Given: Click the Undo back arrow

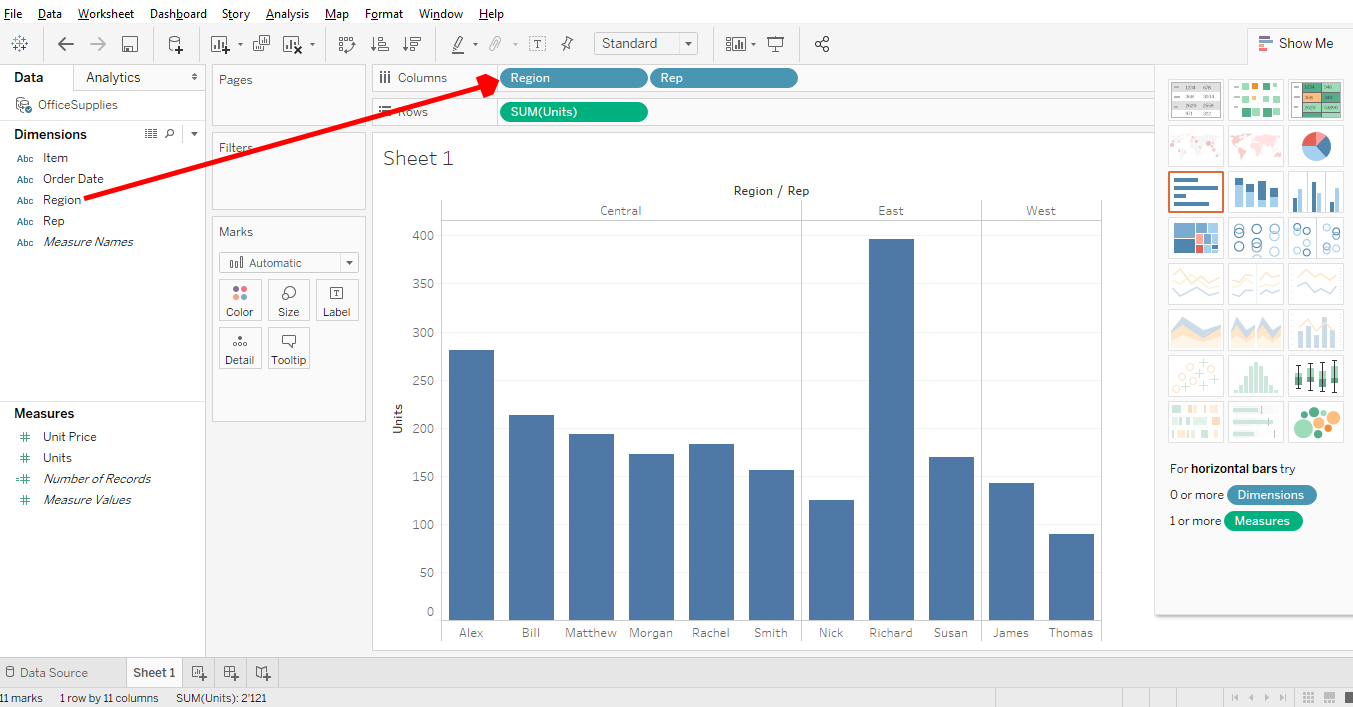Looking at the screenshot, I should point(66,44).
